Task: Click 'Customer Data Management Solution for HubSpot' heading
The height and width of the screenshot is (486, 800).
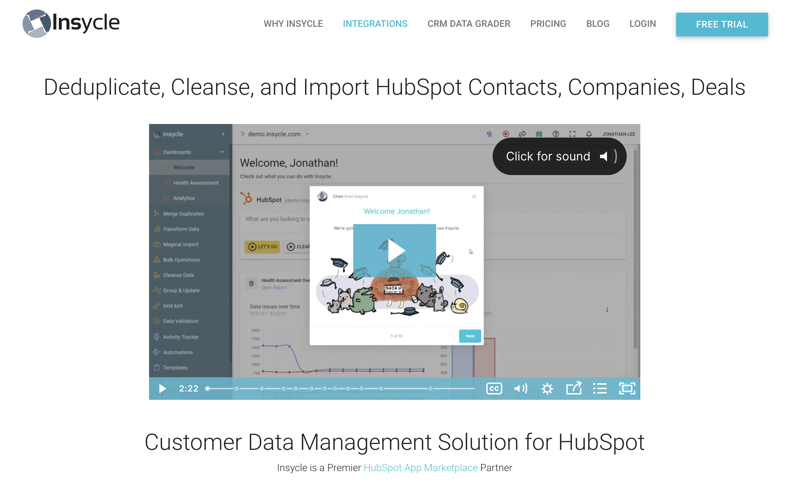Action: (394, 442)
